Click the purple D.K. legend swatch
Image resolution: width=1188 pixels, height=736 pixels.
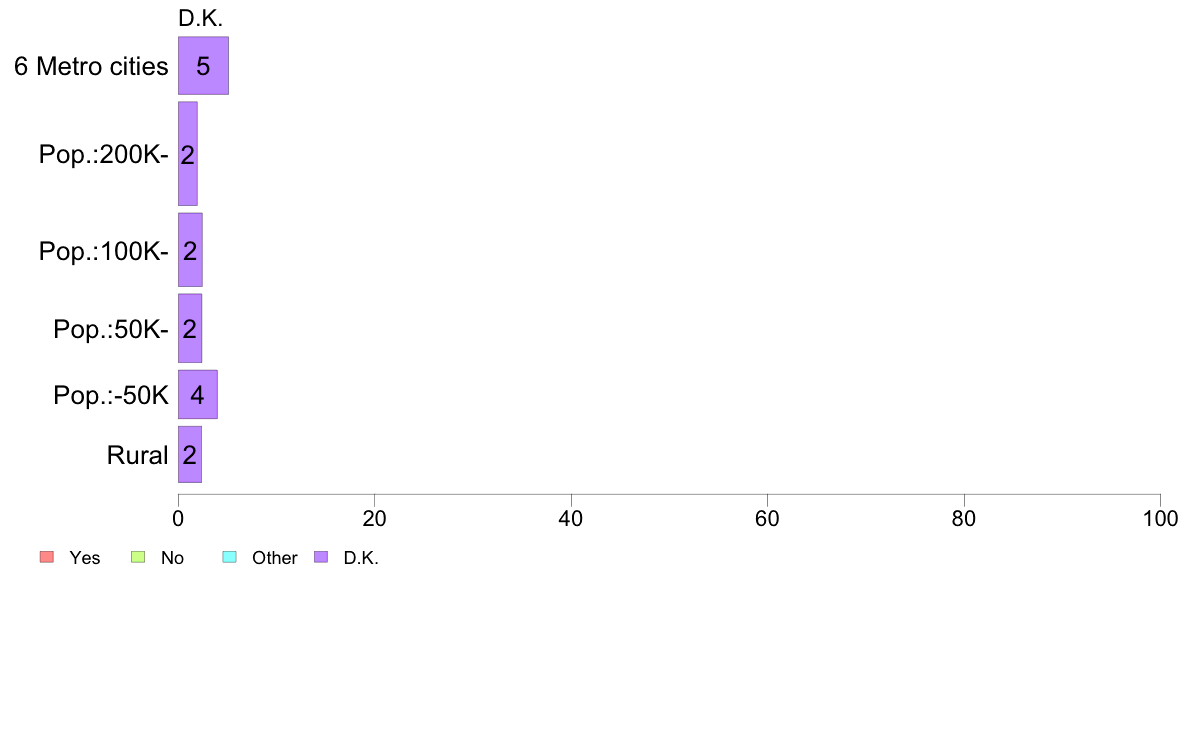pos(321,557)
